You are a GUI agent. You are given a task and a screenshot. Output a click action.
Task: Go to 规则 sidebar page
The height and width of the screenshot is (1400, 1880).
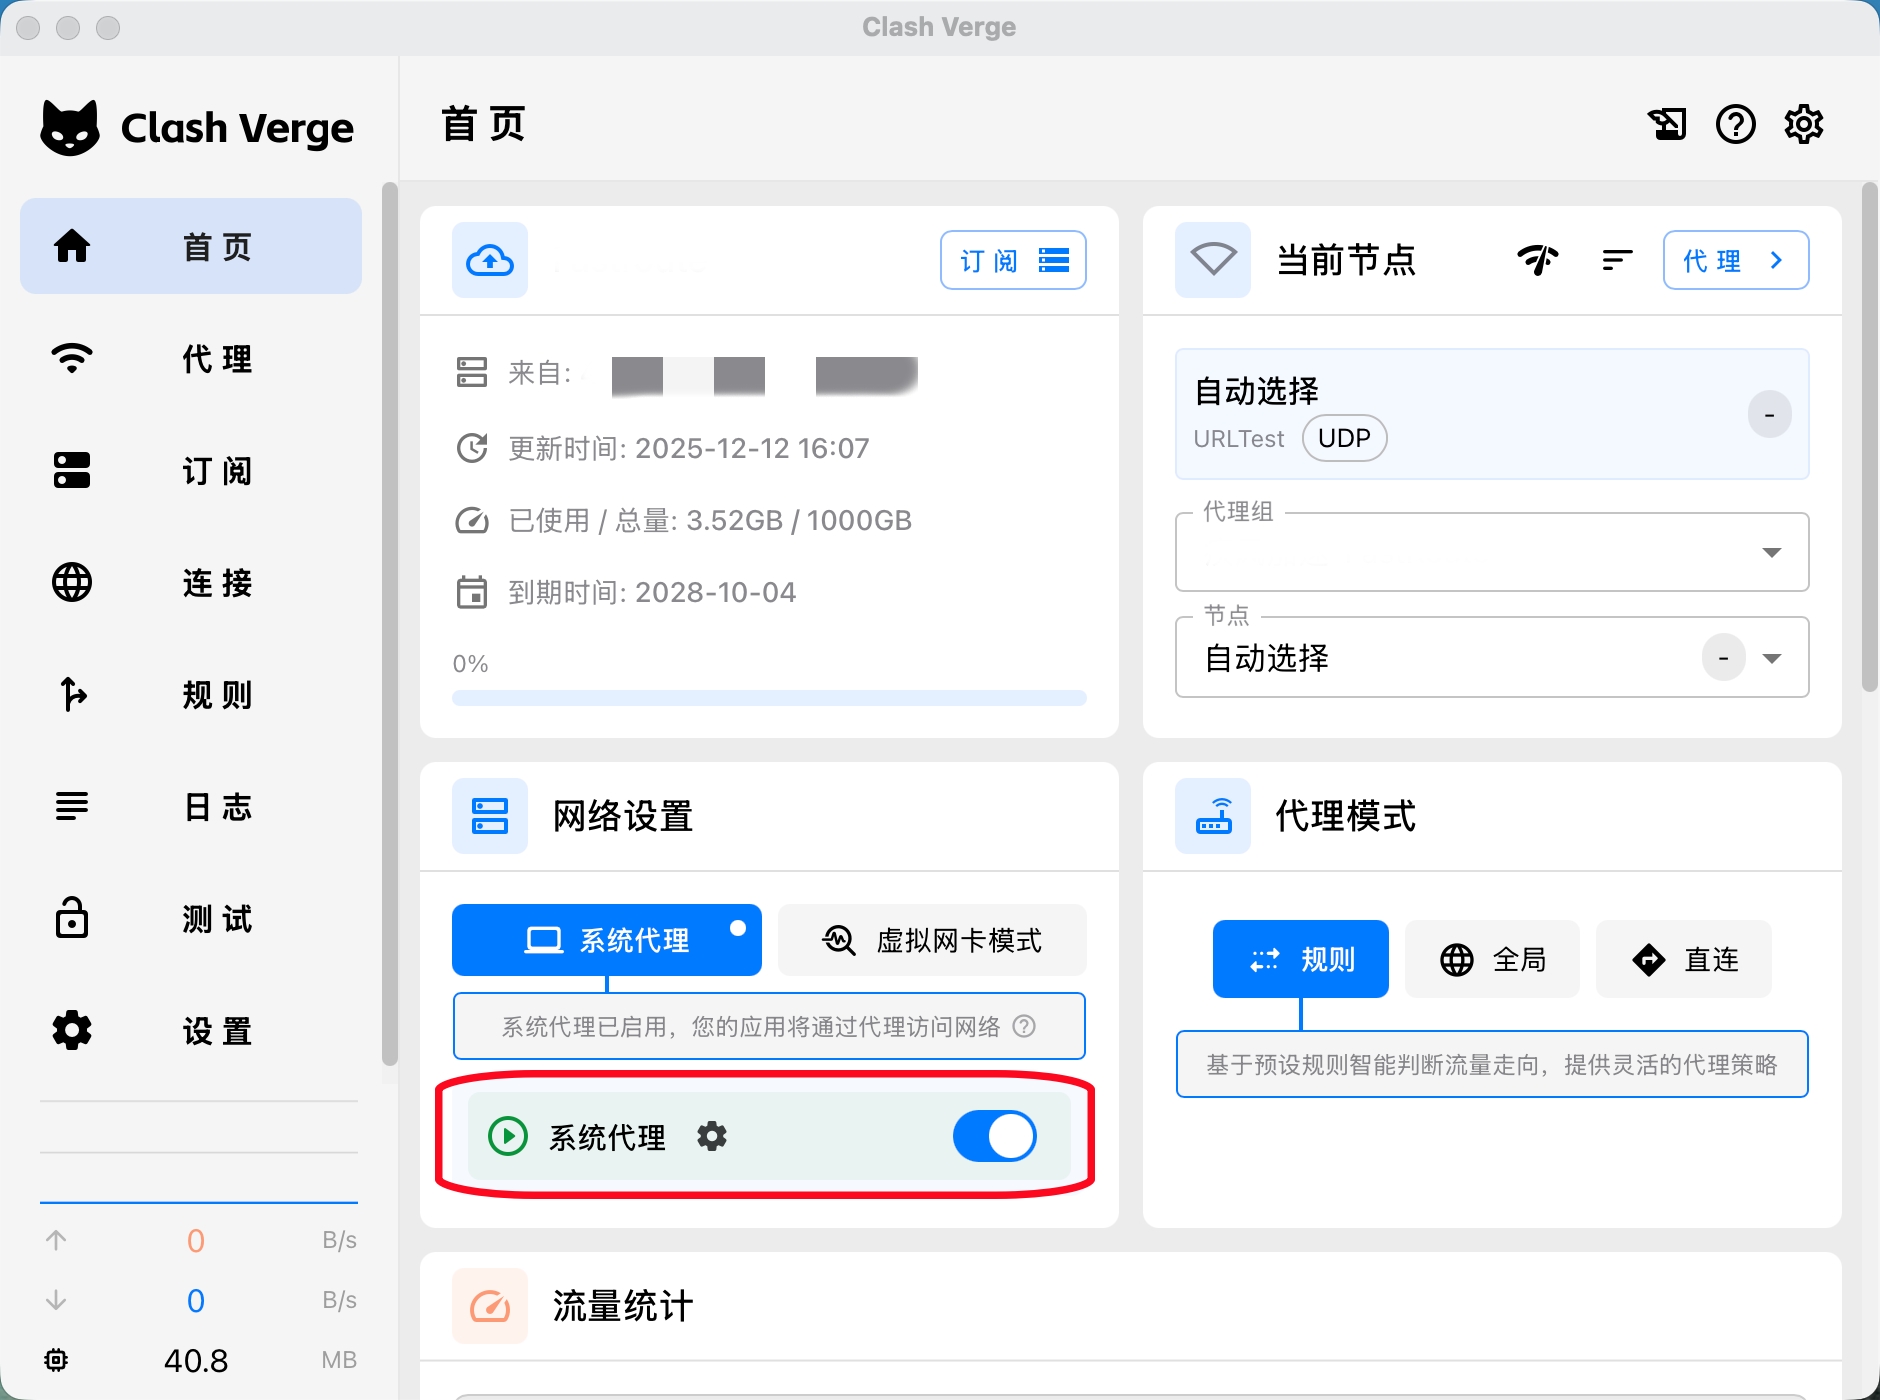click(191, 695)
